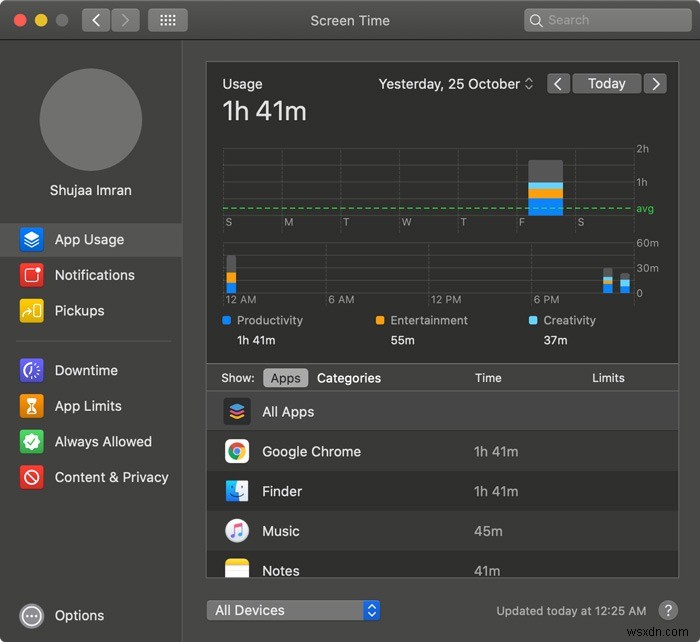Go to next day arrow beside Today

tap(655, 83)
